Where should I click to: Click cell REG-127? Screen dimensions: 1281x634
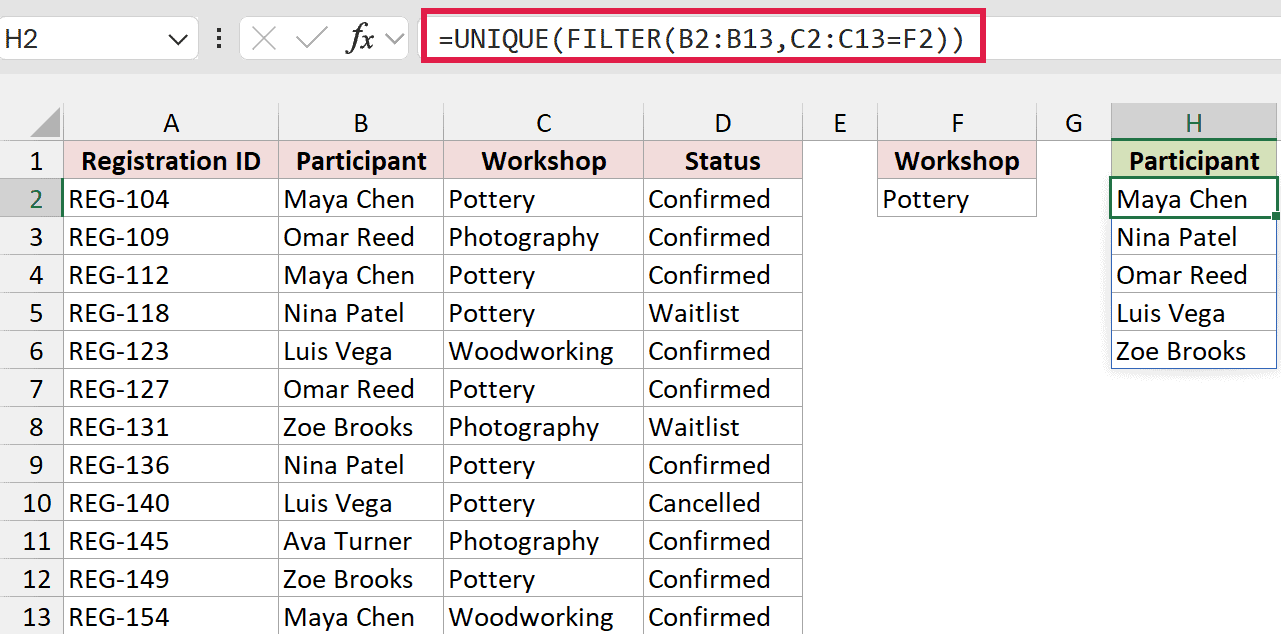click(x=171, y=389)
